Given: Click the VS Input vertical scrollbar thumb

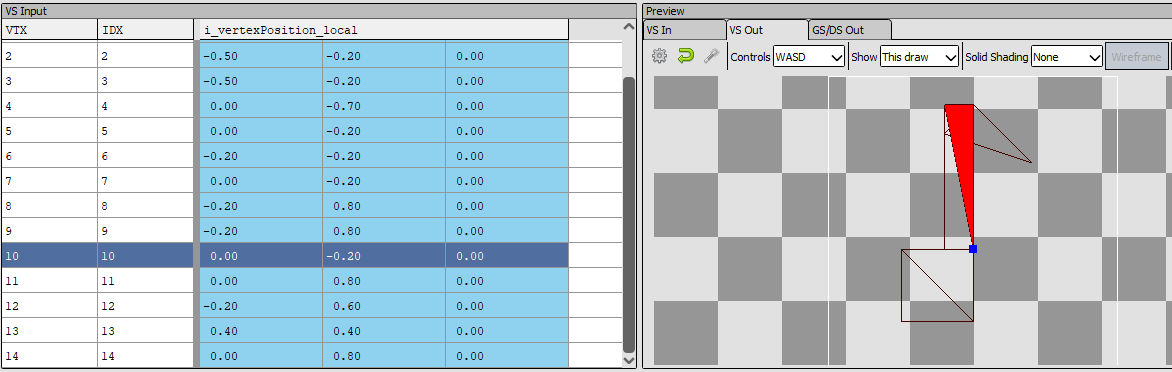Looking at the screenshot, I should (629, 214).
